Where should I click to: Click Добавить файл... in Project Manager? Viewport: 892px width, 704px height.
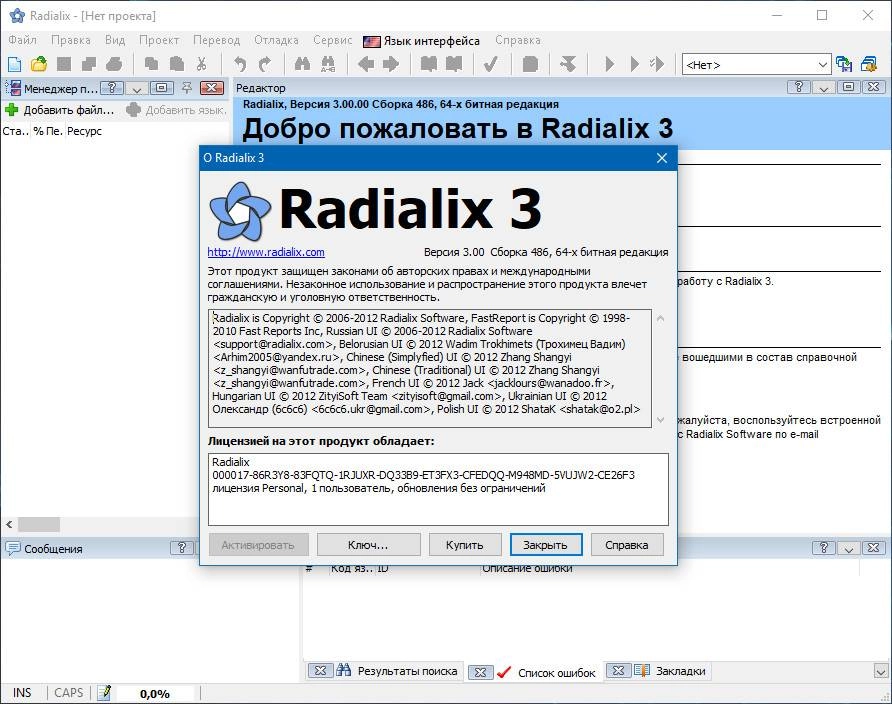pyautogui.click(x=69, y=110)
